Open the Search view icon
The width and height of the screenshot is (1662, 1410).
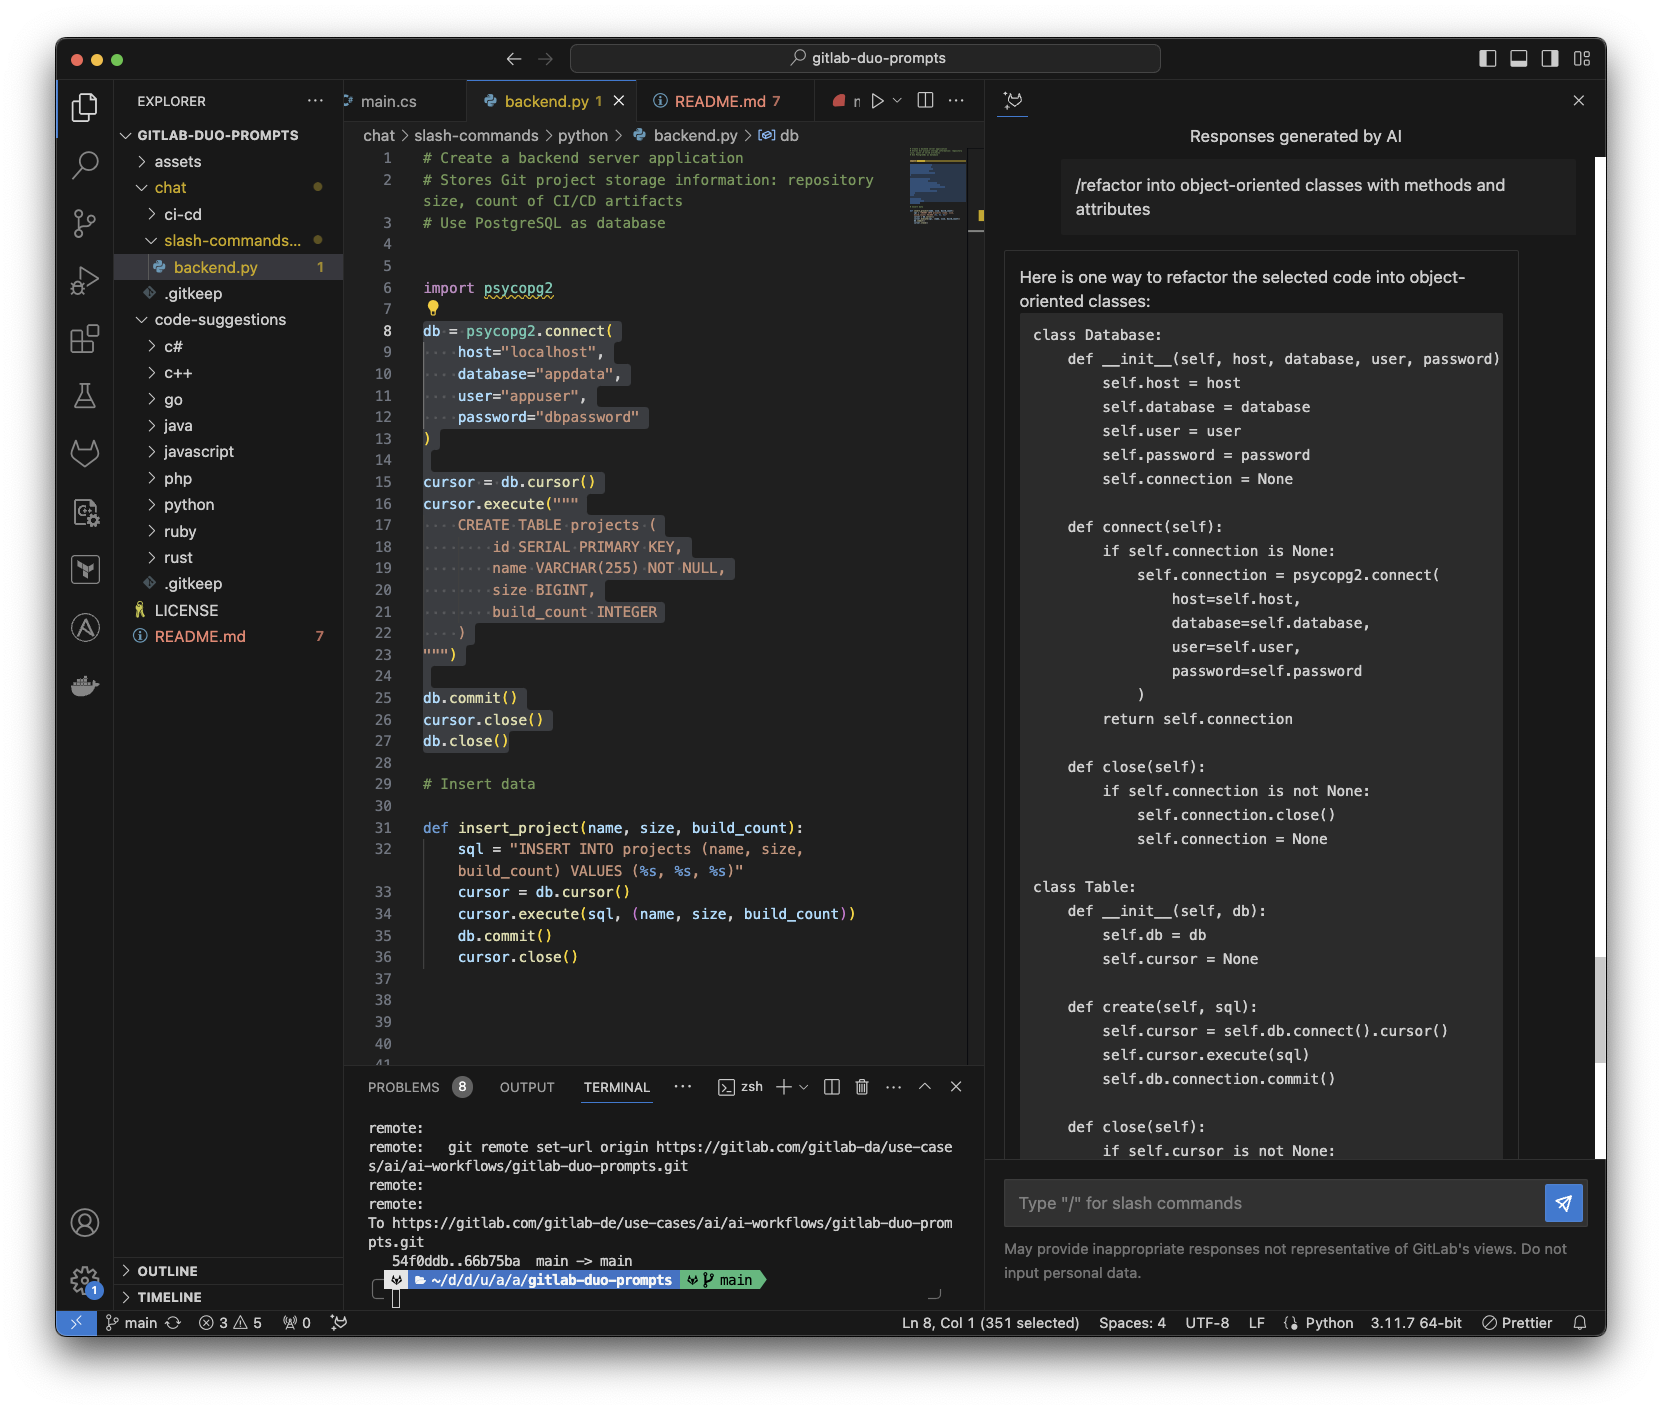click(x=85, y=165)
